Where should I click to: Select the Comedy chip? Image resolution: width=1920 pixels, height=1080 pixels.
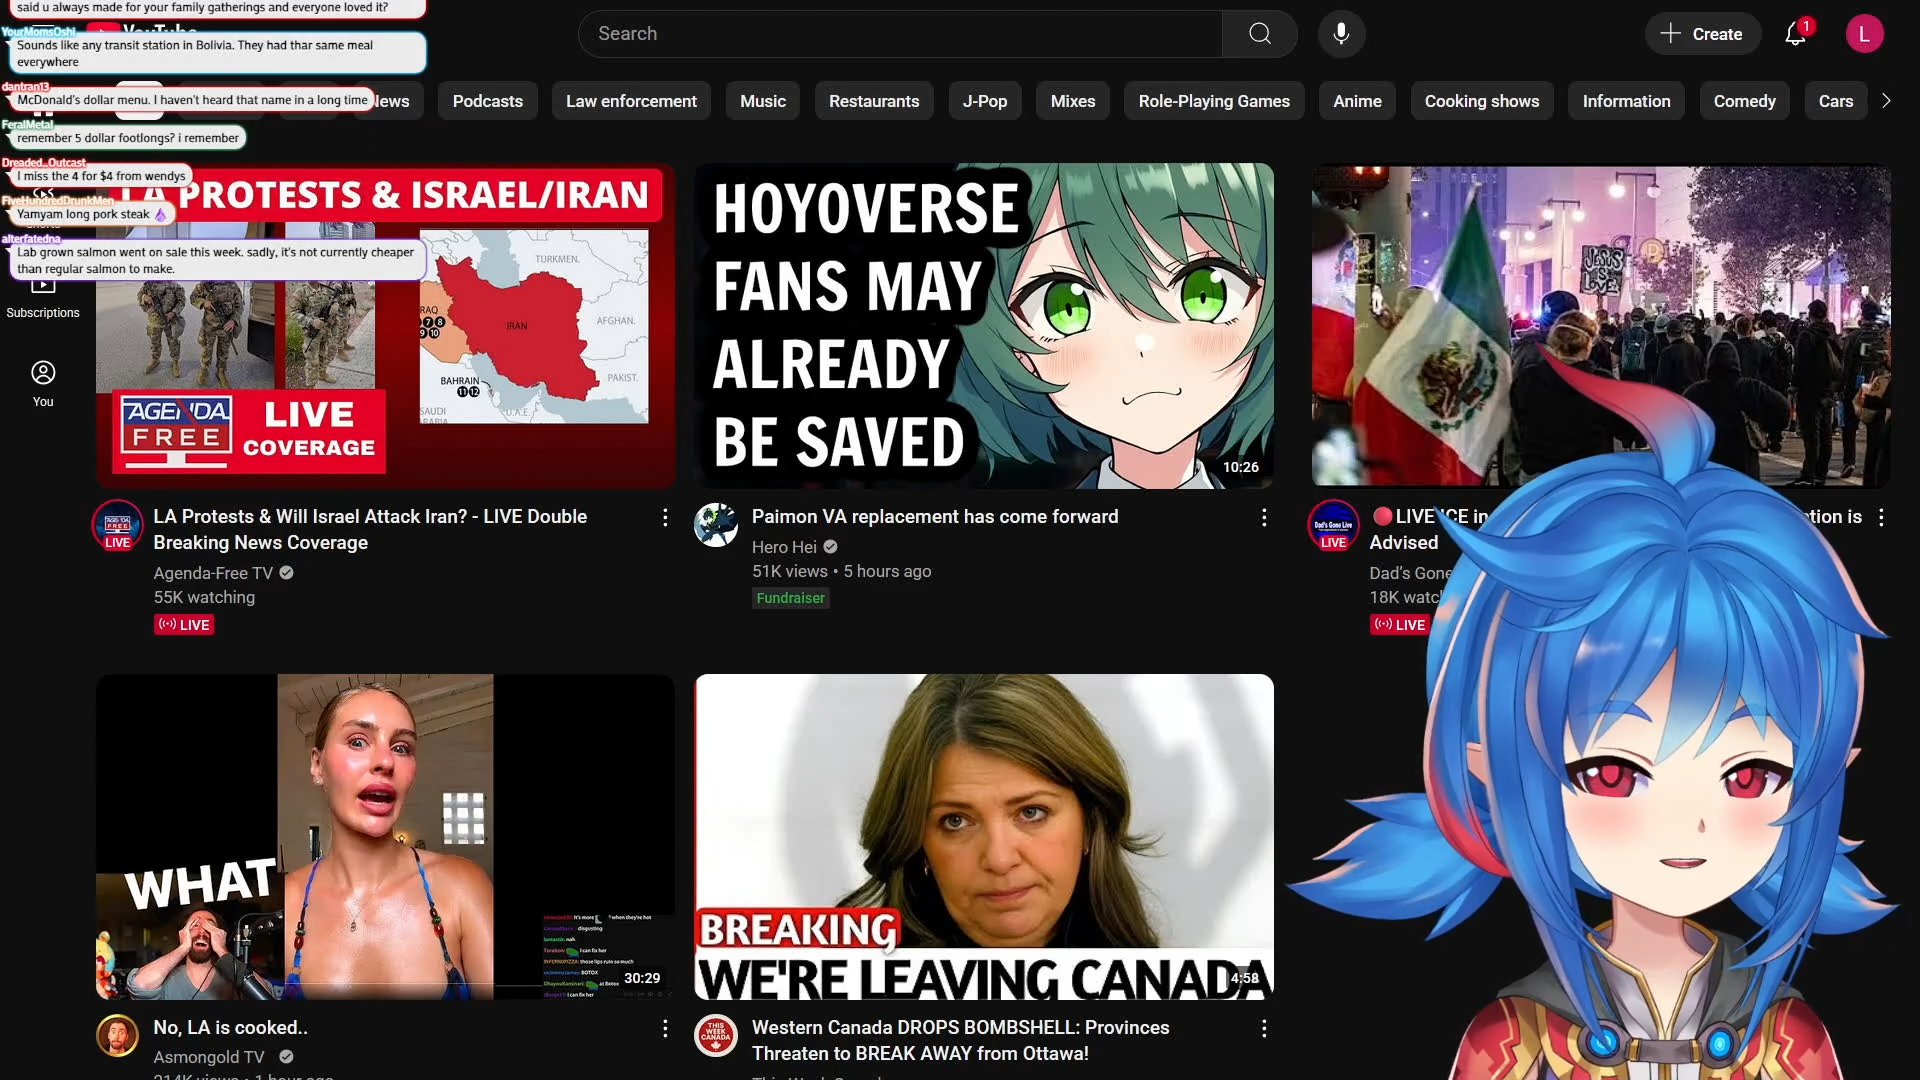tap(1744, 101)
